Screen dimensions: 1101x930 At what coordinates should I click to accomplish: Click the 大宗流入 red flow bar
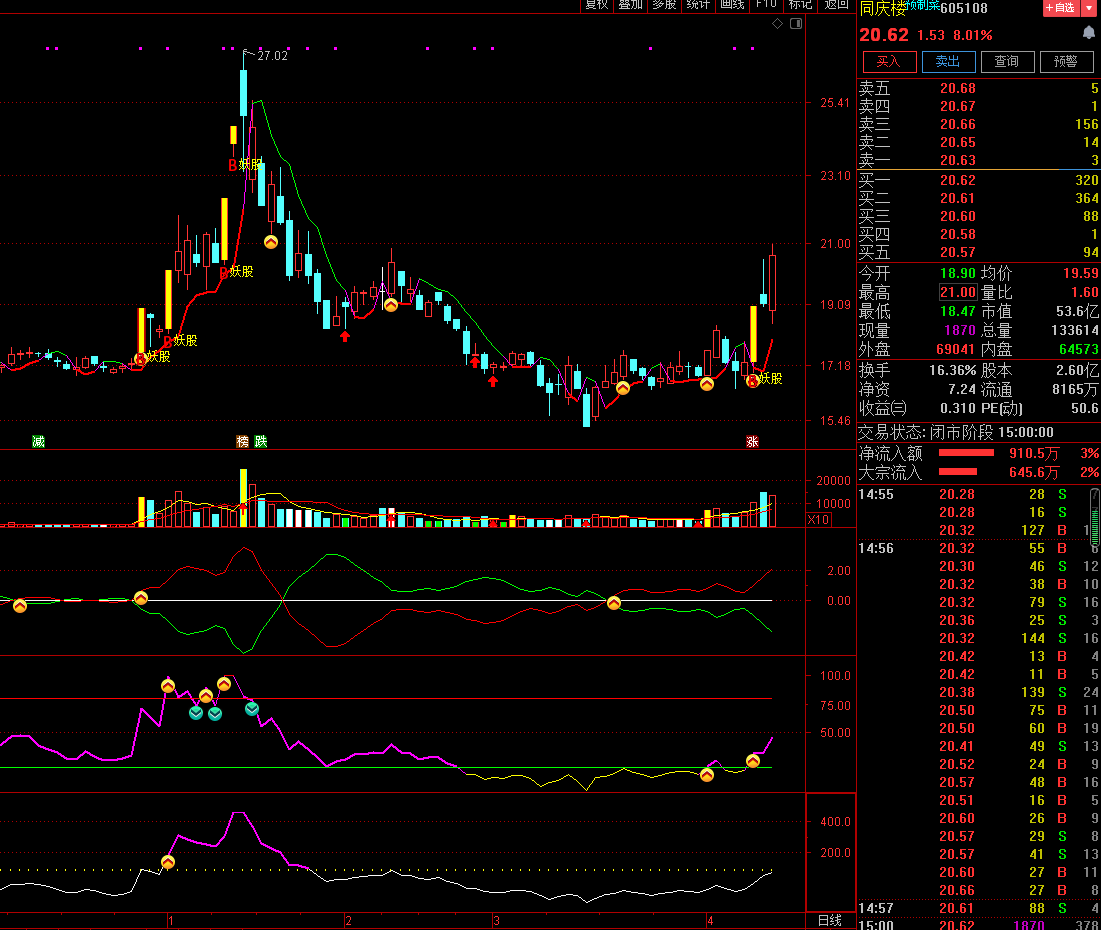(958, 471)
